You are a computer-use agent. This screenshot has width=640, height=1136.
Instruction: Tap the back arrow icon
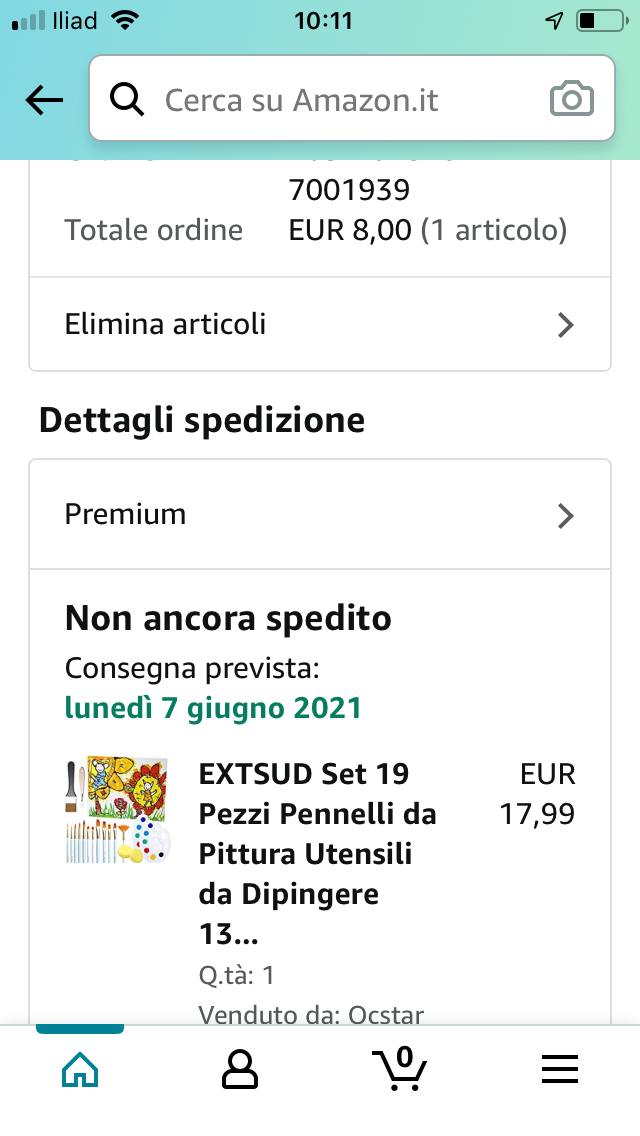pos(44,100)
